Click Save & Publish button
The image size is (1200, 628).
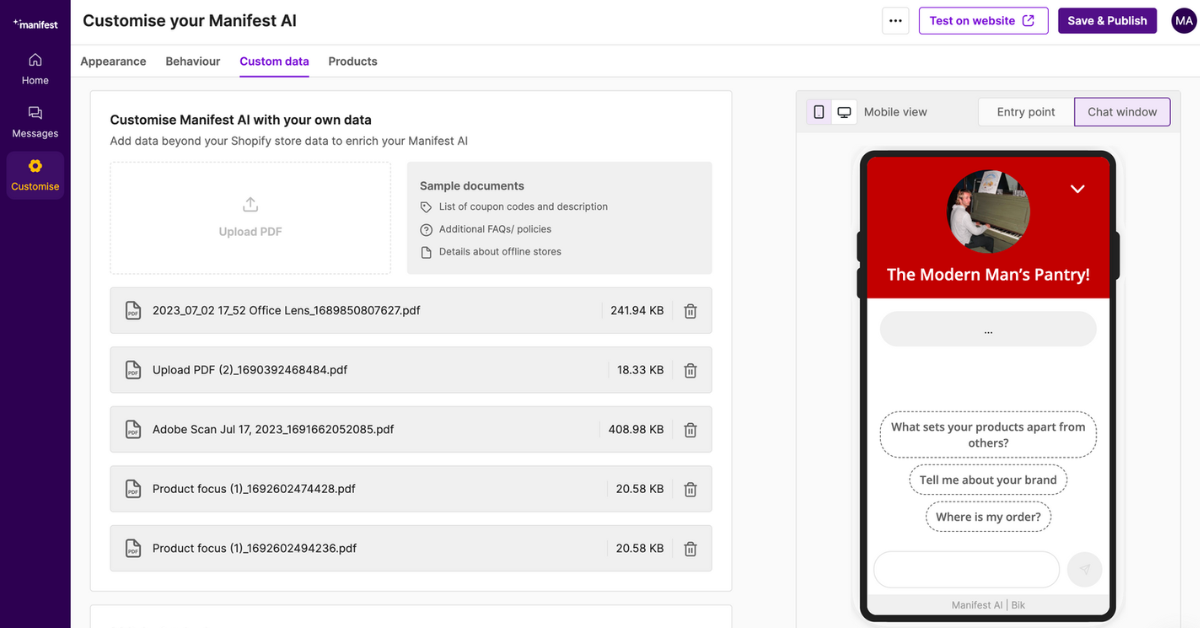coord(1107,21)
